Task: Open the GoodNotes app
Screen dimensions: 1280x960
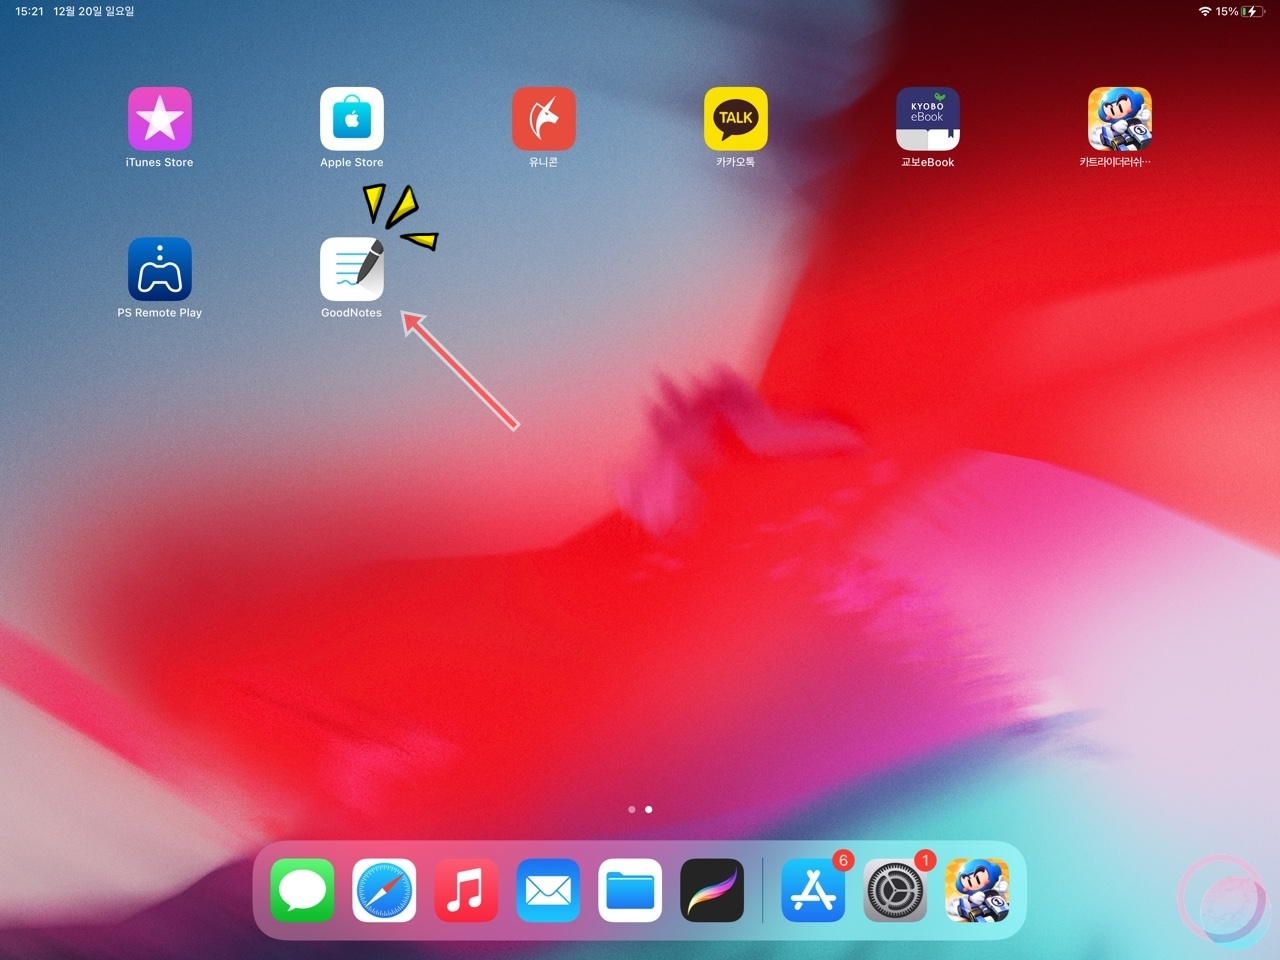Action: (352, 269)
